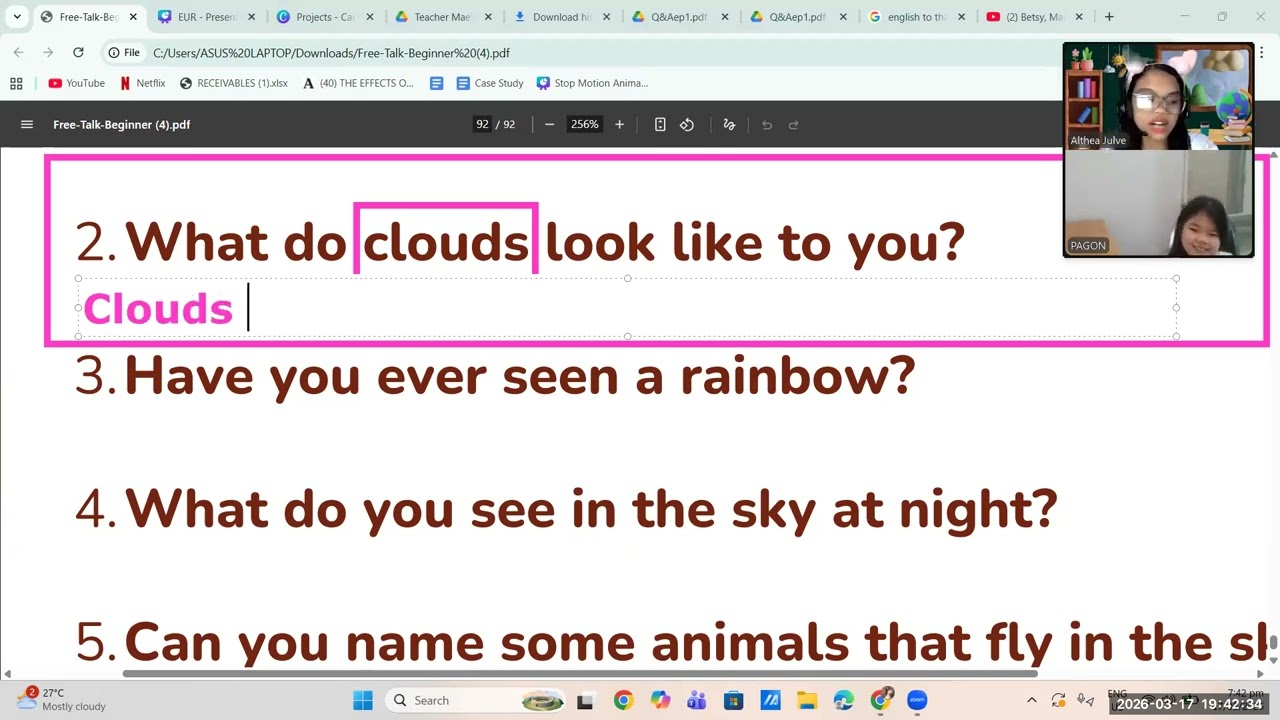
Task: Close the english to thai tab
Action: [x=961, y=17]
